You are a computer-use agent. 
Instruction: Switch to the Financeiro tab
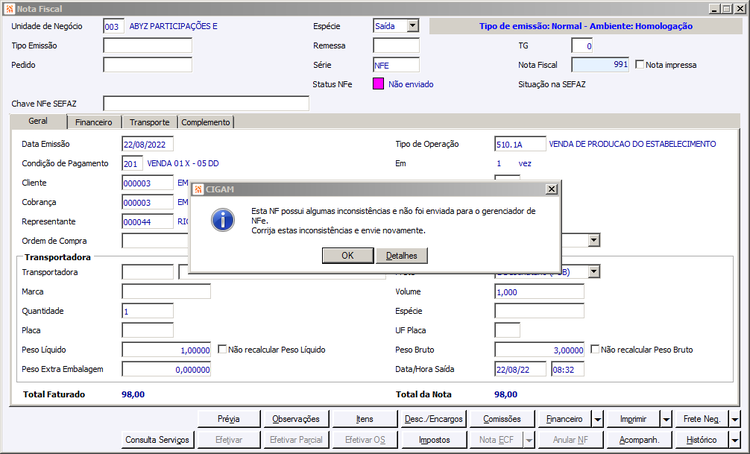click(x=94, y=122)
